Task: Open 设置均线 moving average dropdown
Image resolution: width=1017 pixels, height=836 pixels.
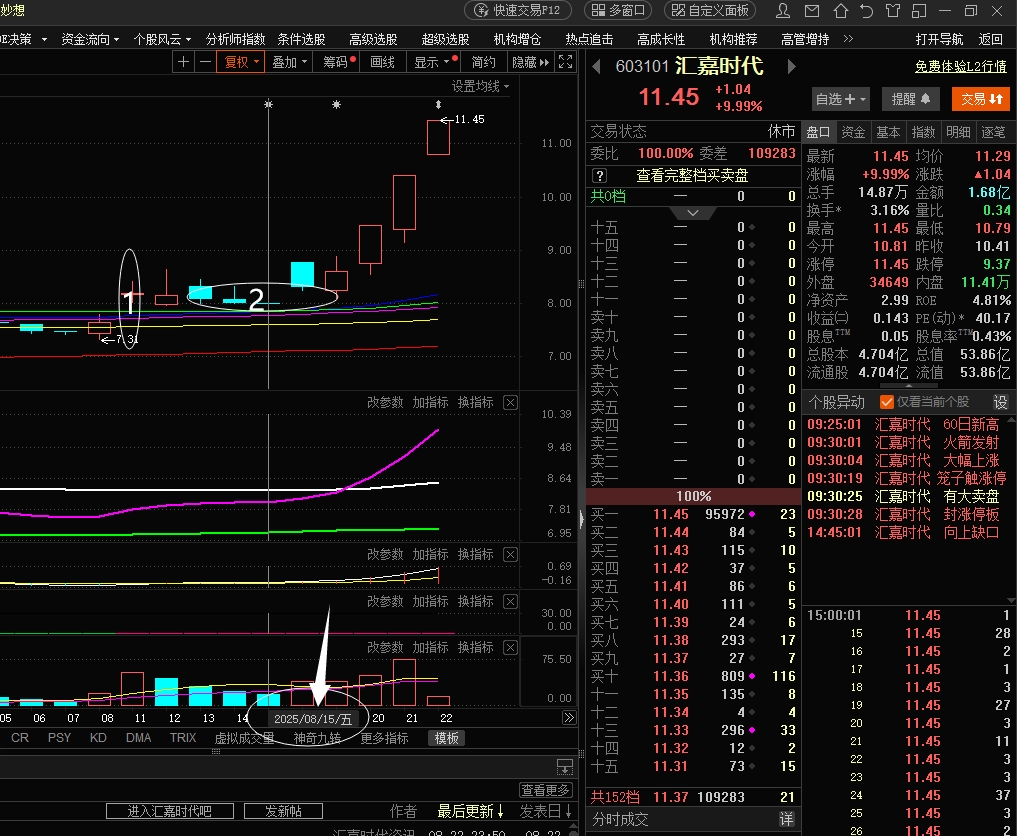Action: click(481, 86)
